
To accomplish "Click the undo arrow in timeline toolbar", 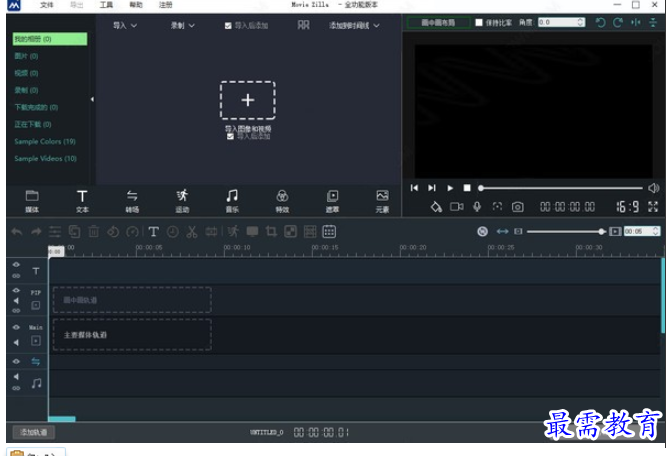I will [x=17, y=231].
